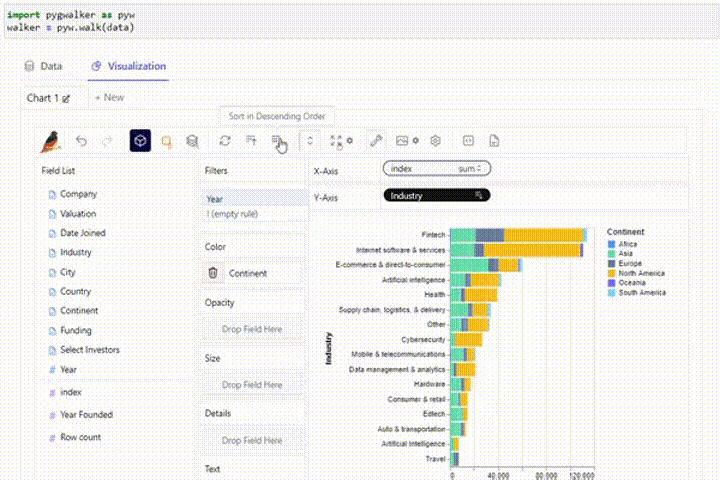This screenshot has height=480, width=720.
Task: Click North America legend swatch
Action: pyautogui.click(x=611, y=273)
